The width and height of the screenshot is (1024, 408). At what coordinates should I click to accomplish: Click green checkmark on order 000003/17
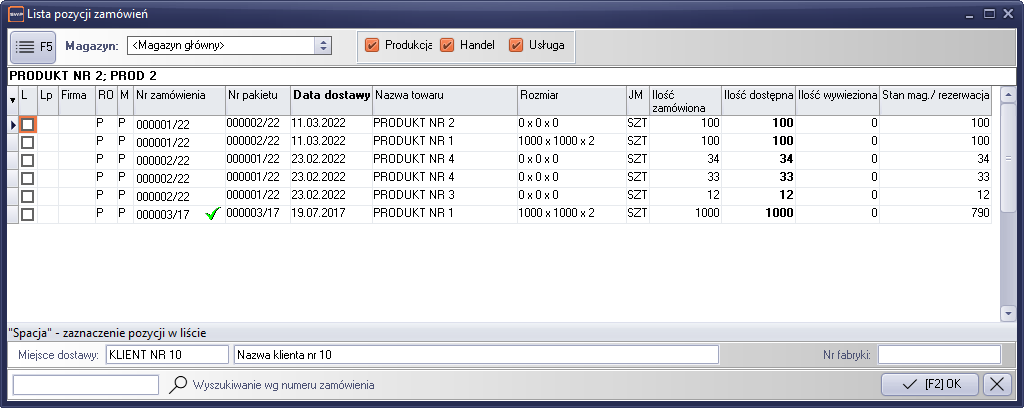pyautogui.click(x=211, y=213)
